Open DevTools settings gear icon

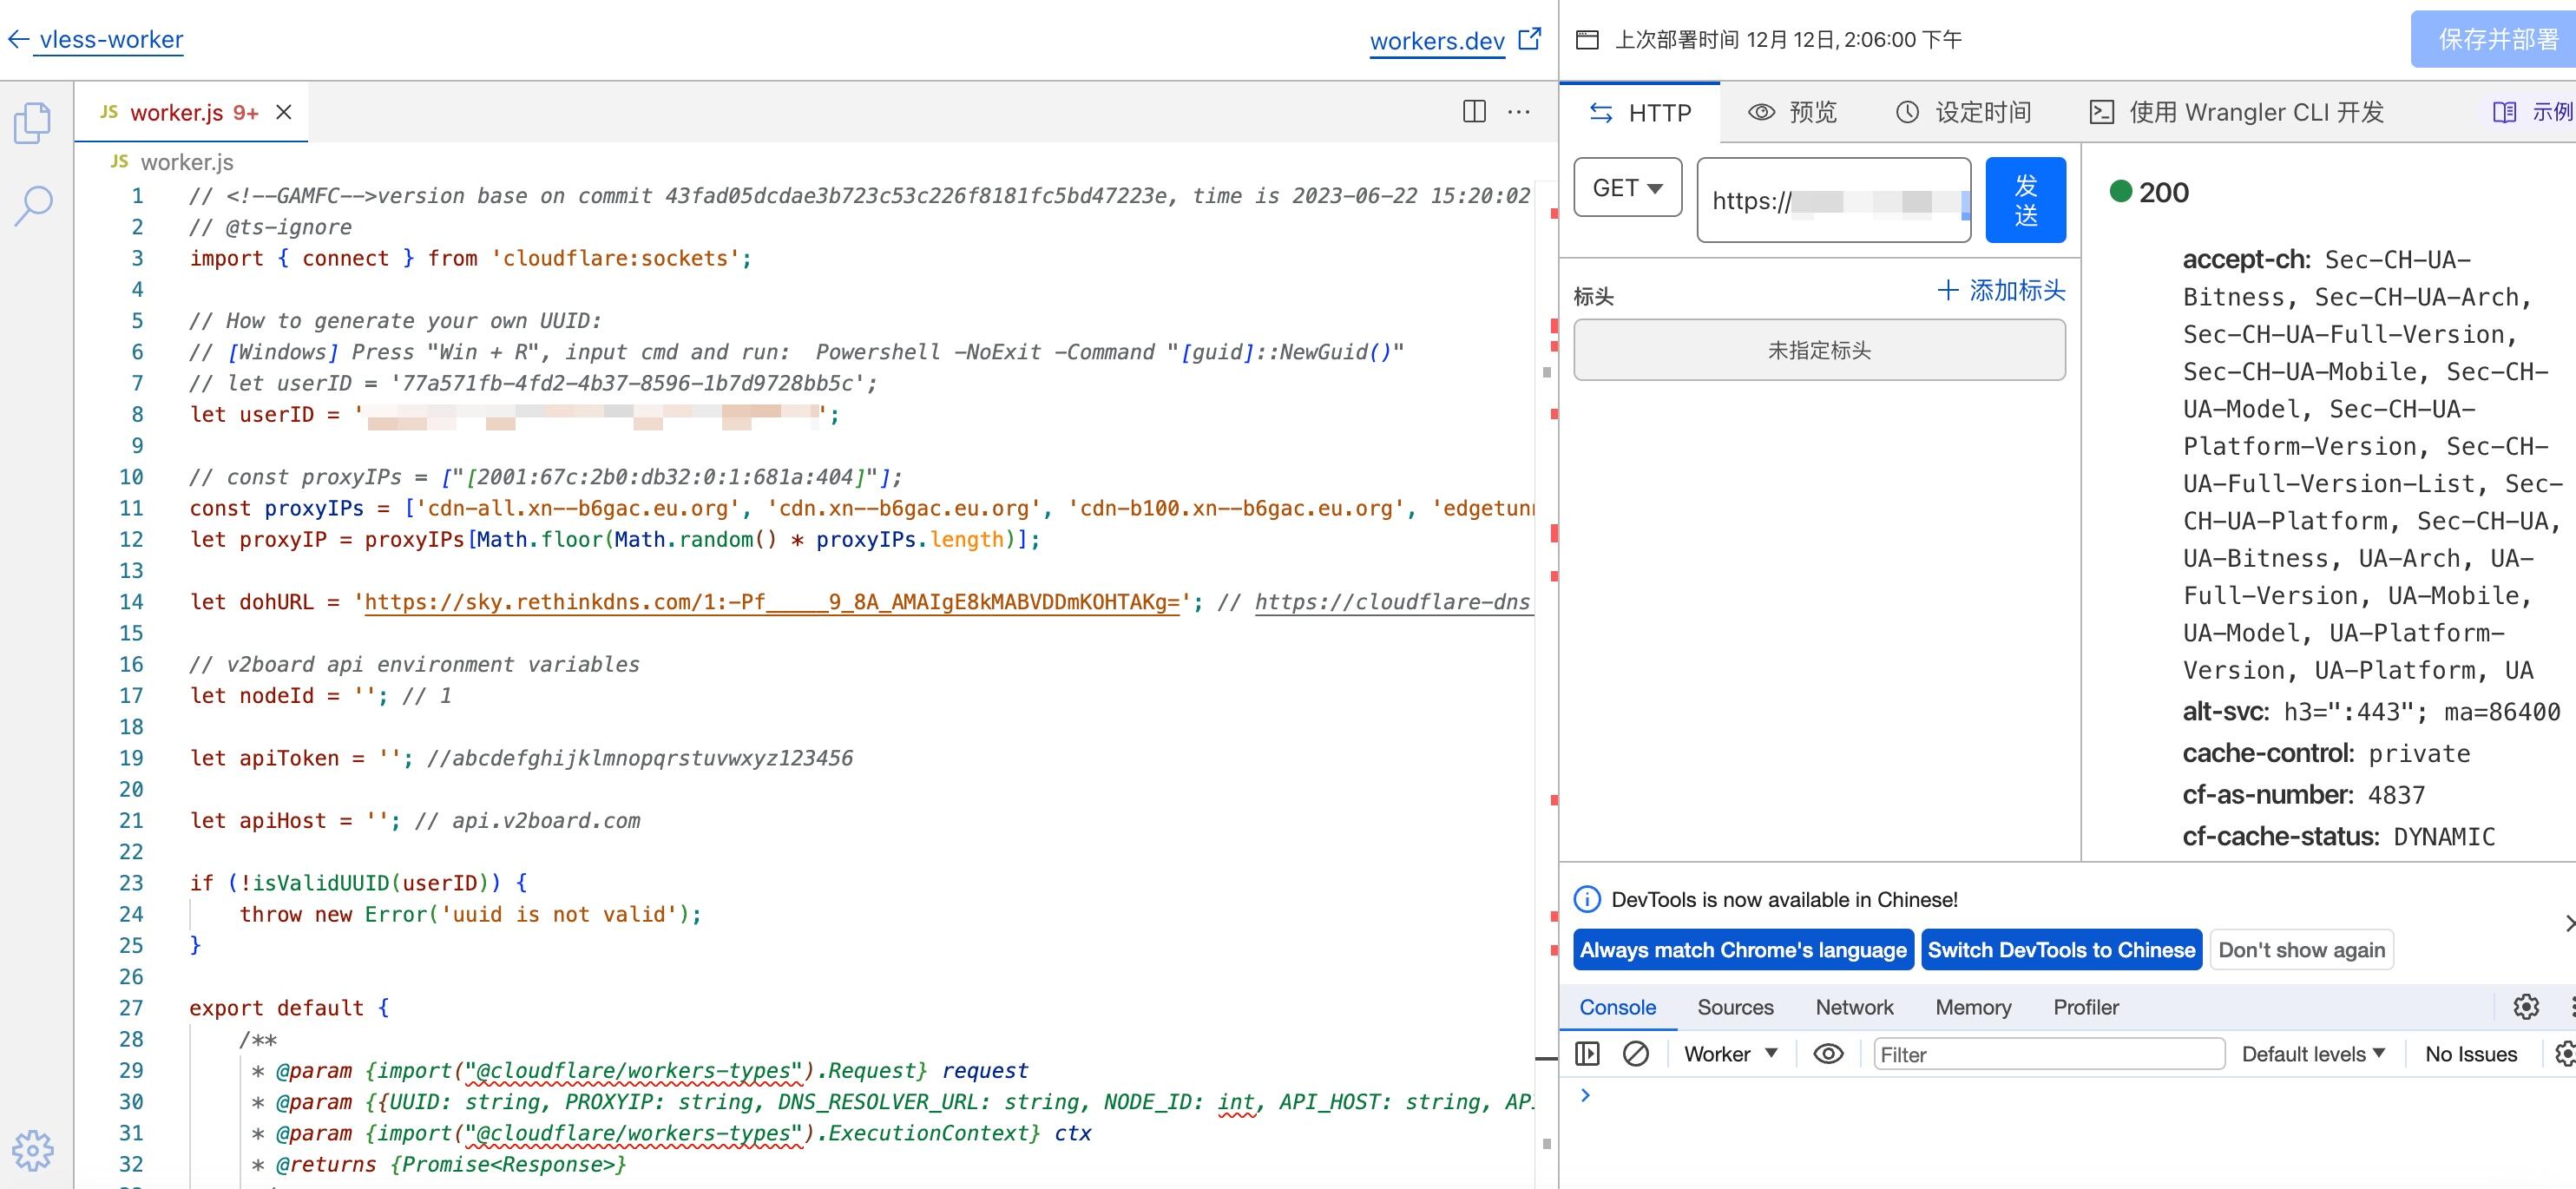(x=2526, y=1007)
